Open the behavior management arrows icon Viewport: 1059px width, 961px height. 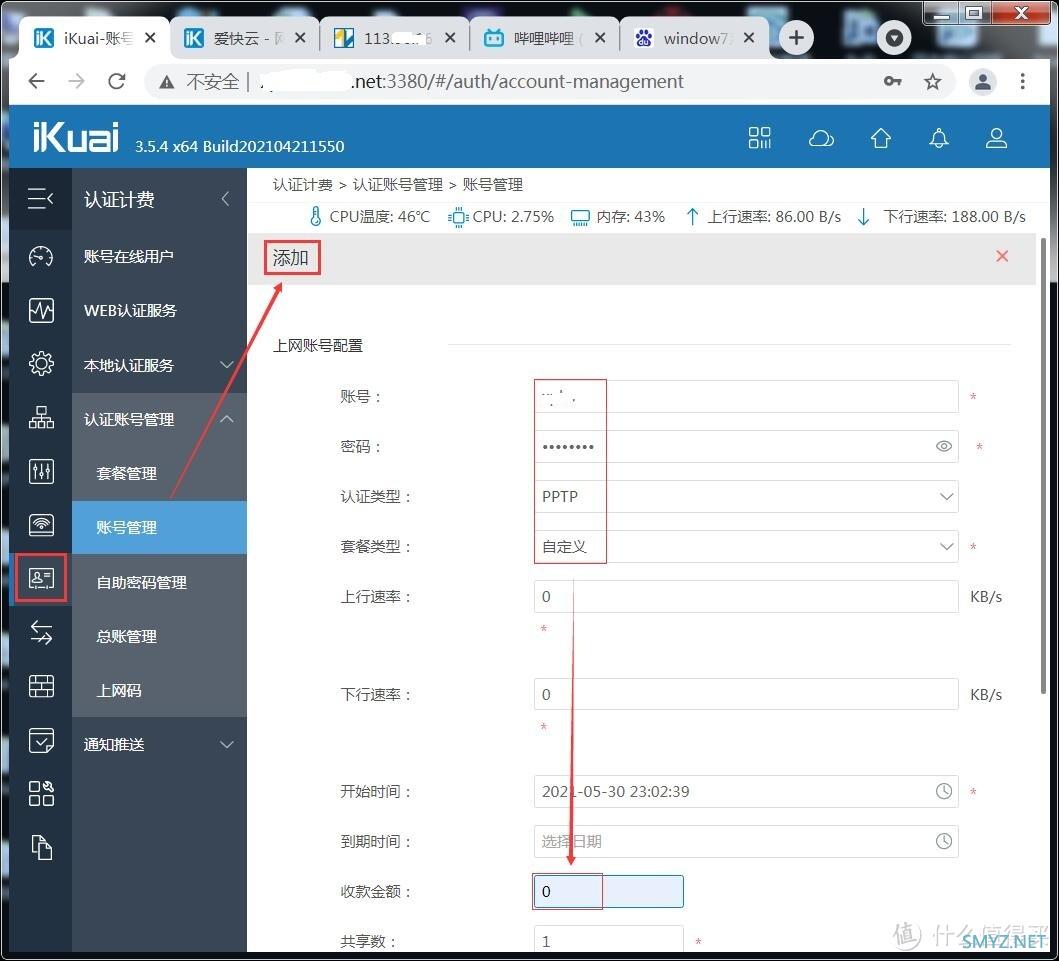pyautogui.click(x=41, y=633)
